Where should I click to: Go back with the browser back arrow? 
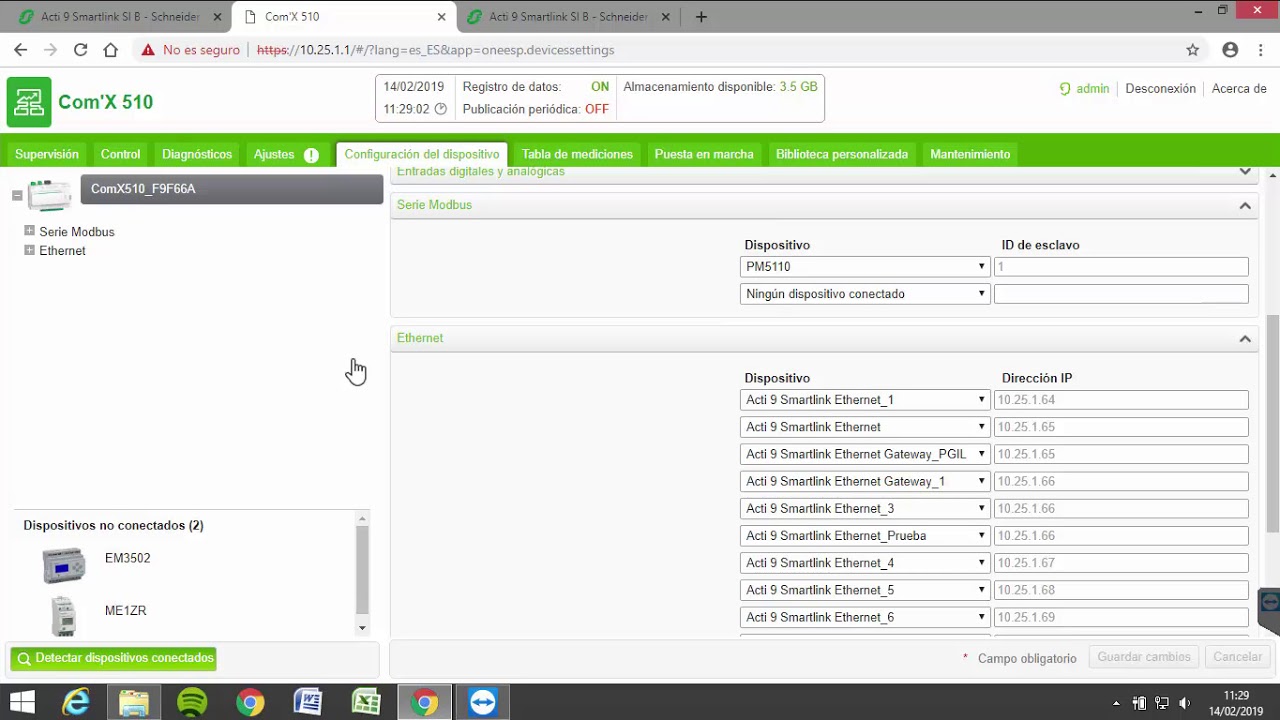(x=21, y=50)
